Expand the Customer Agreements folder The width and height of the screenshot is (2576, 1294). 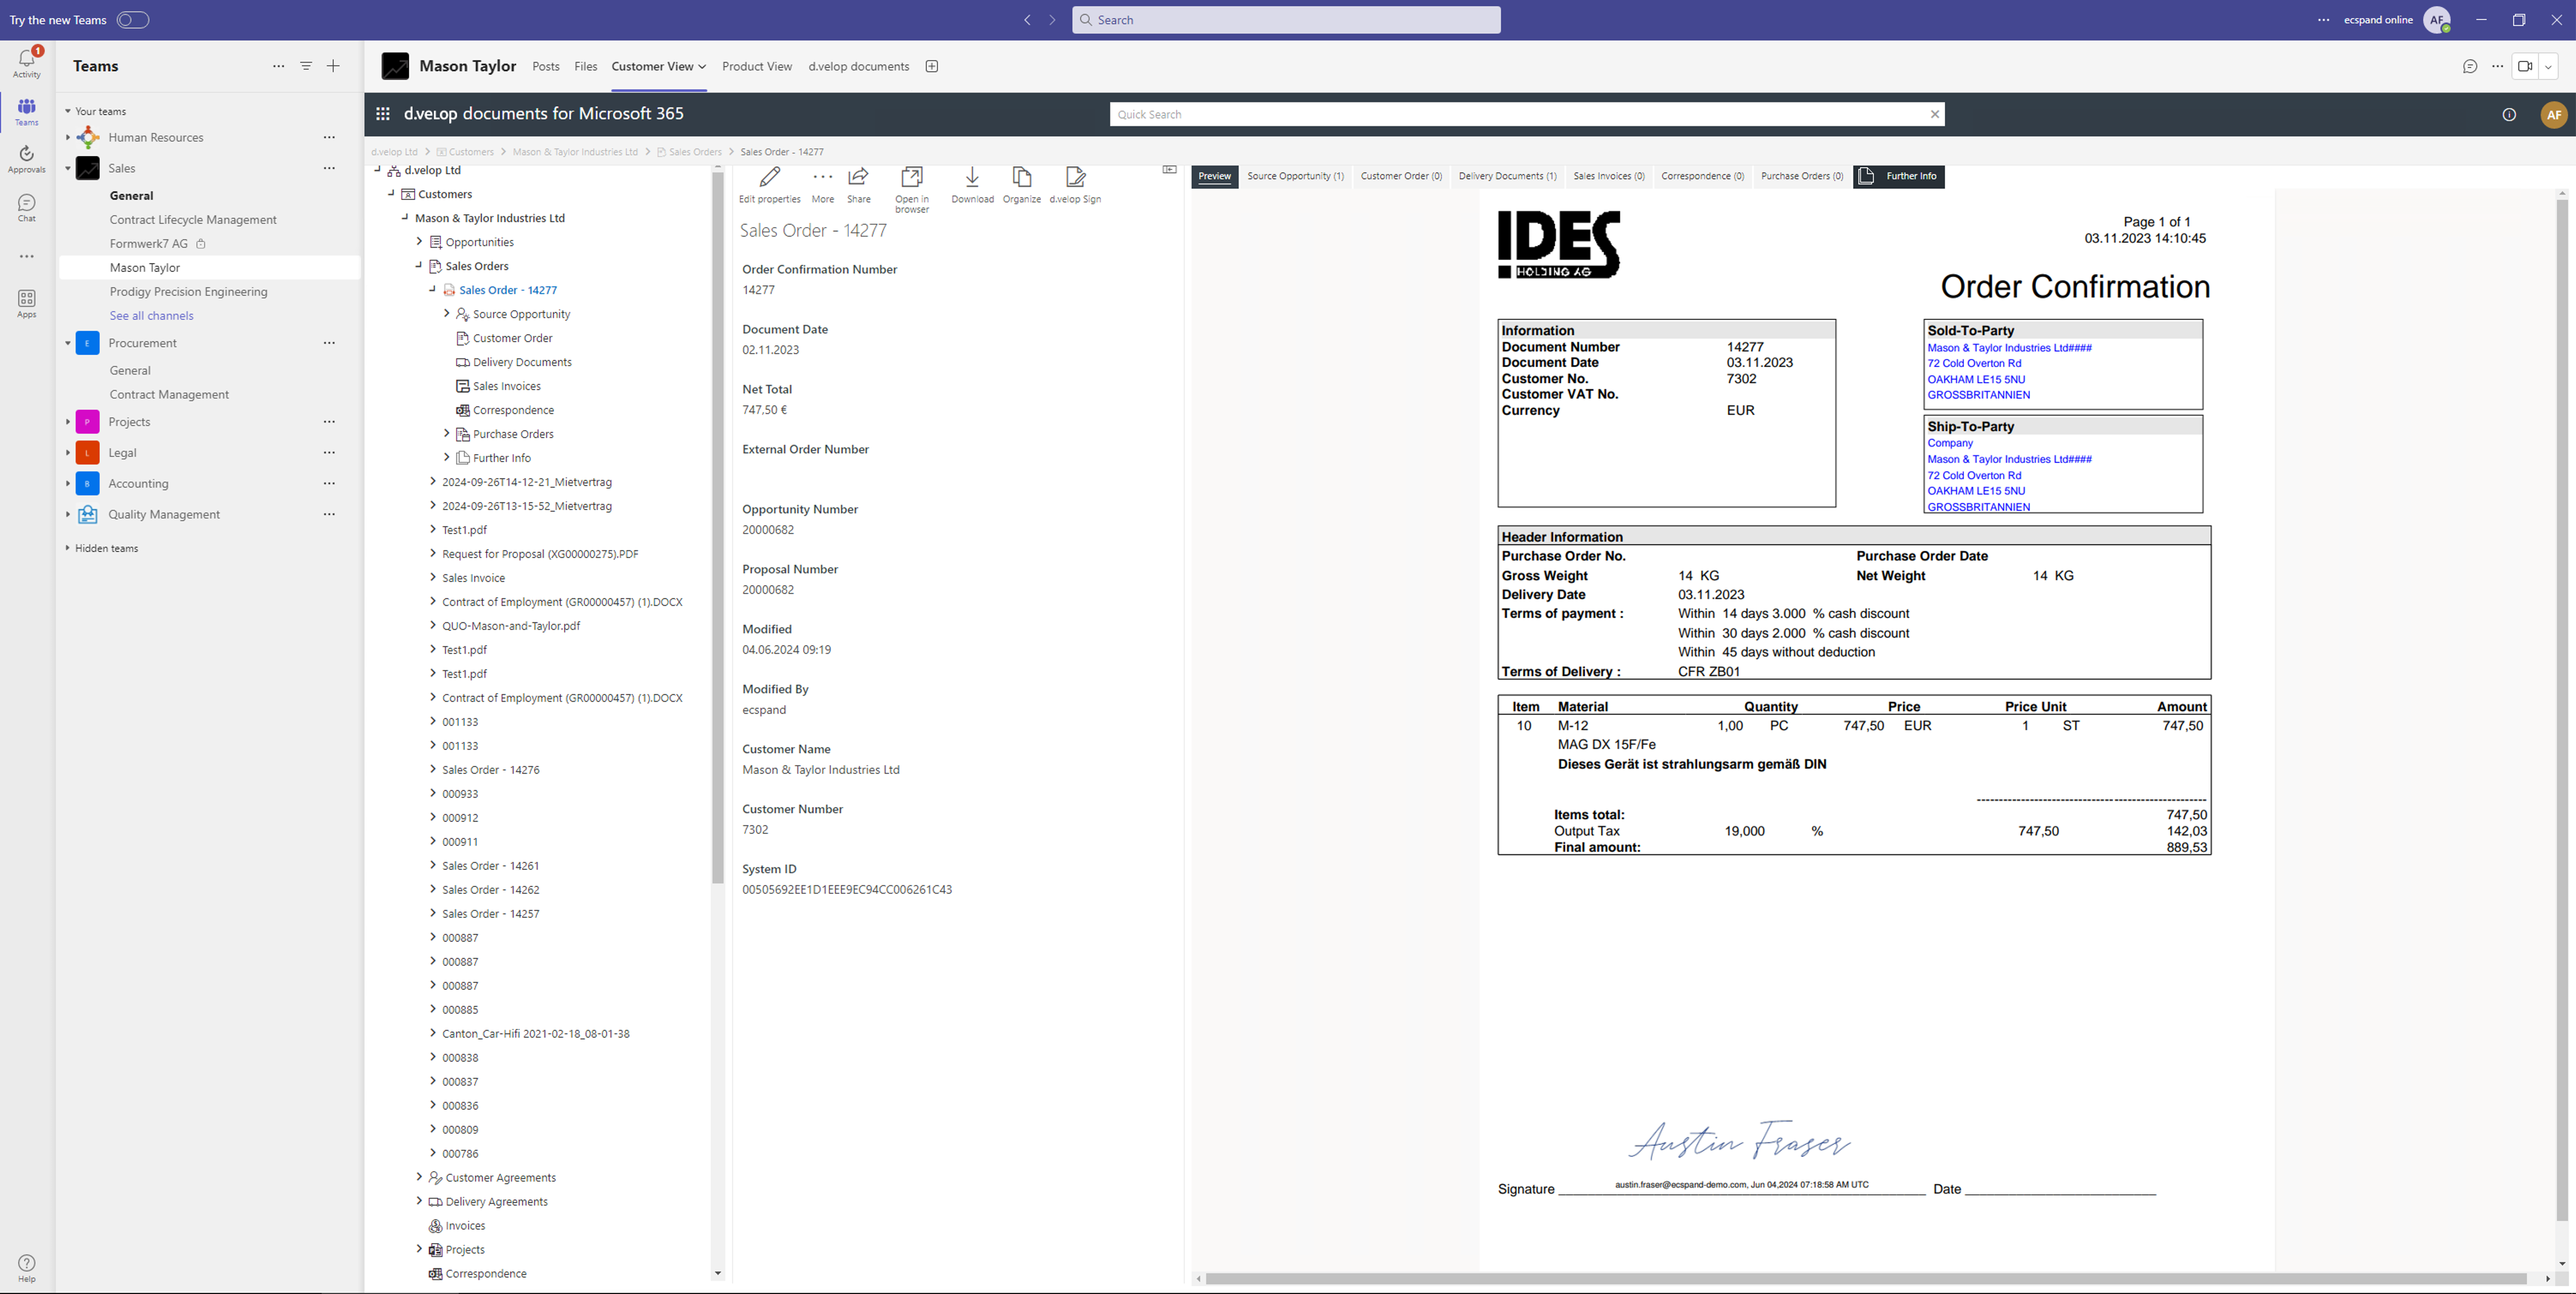[x=419, y=1177]
